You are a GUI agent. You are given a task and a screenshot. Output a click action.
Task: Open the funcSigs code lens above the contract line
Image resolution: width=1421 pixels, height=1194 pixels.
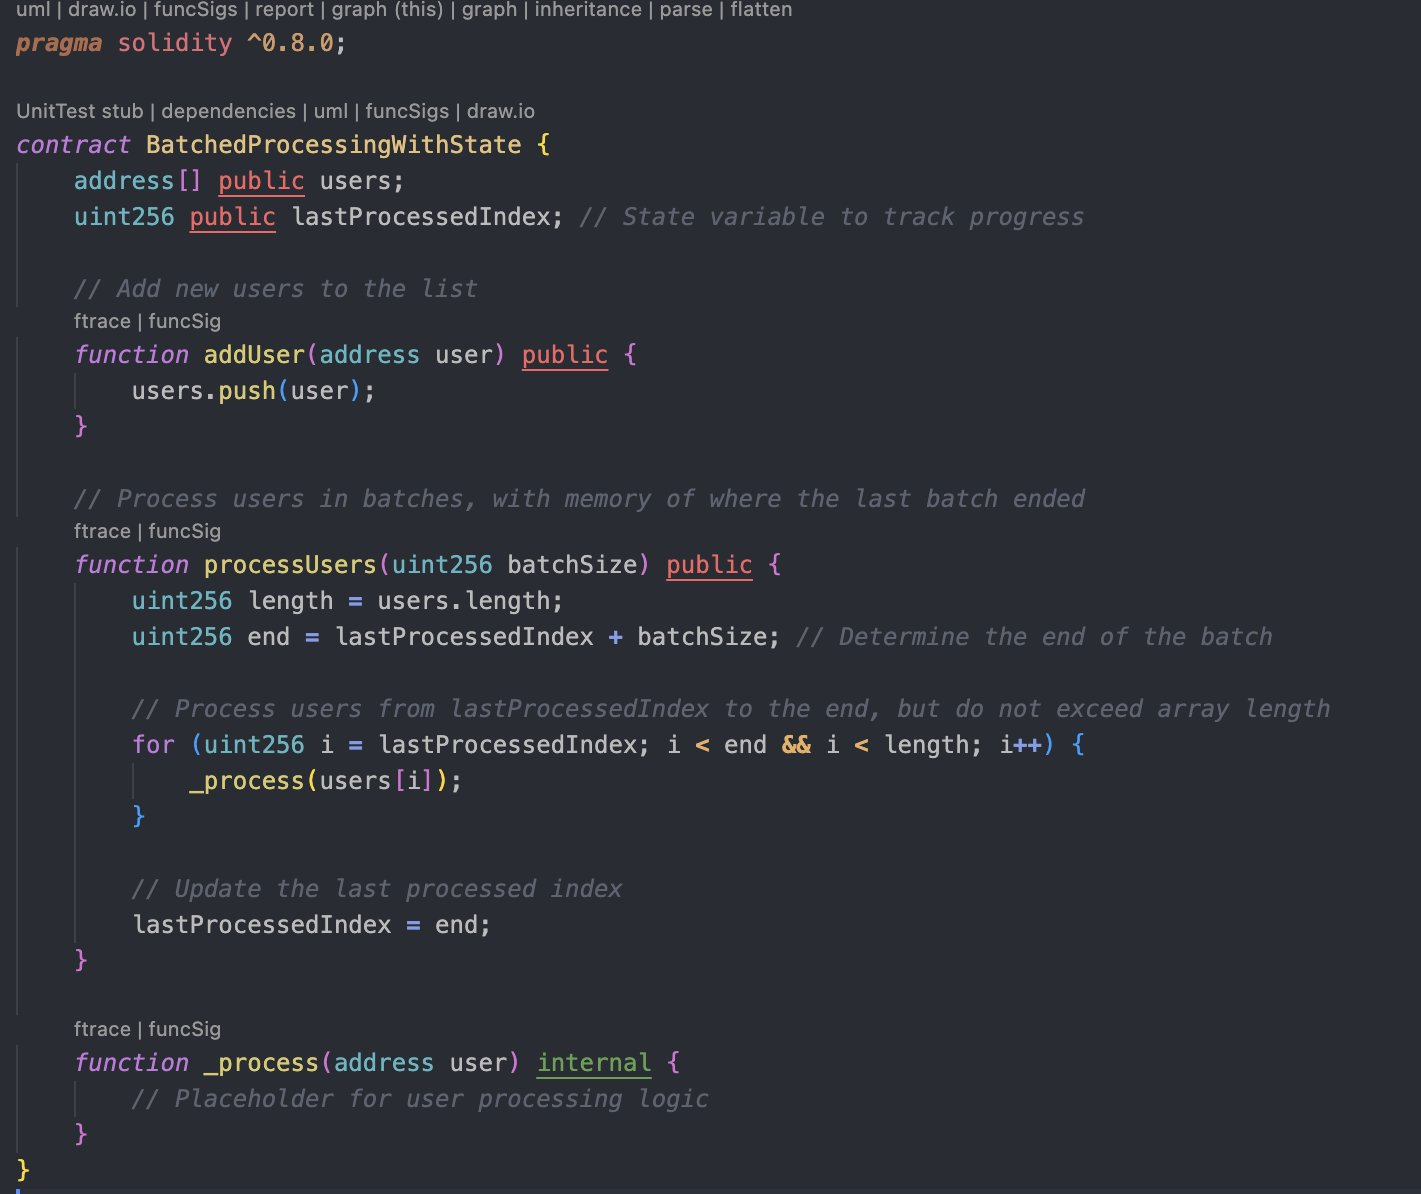[x=407, y=111]
